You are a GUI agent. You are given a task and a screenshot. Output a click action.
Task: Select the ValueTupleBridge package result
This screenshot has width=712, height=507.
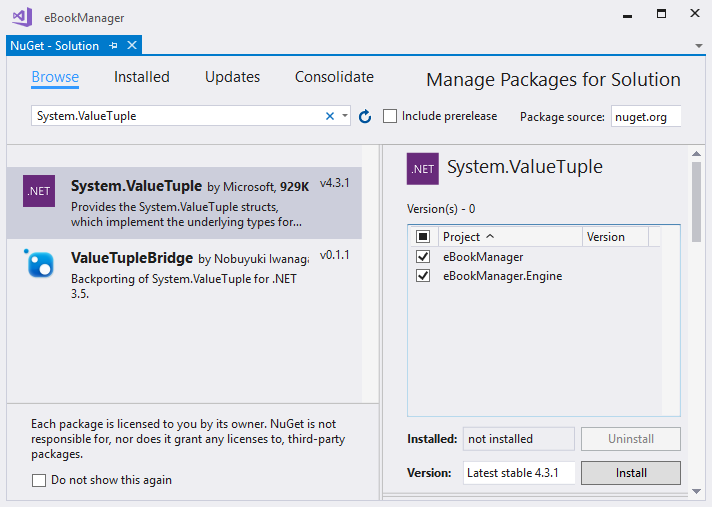184,275
